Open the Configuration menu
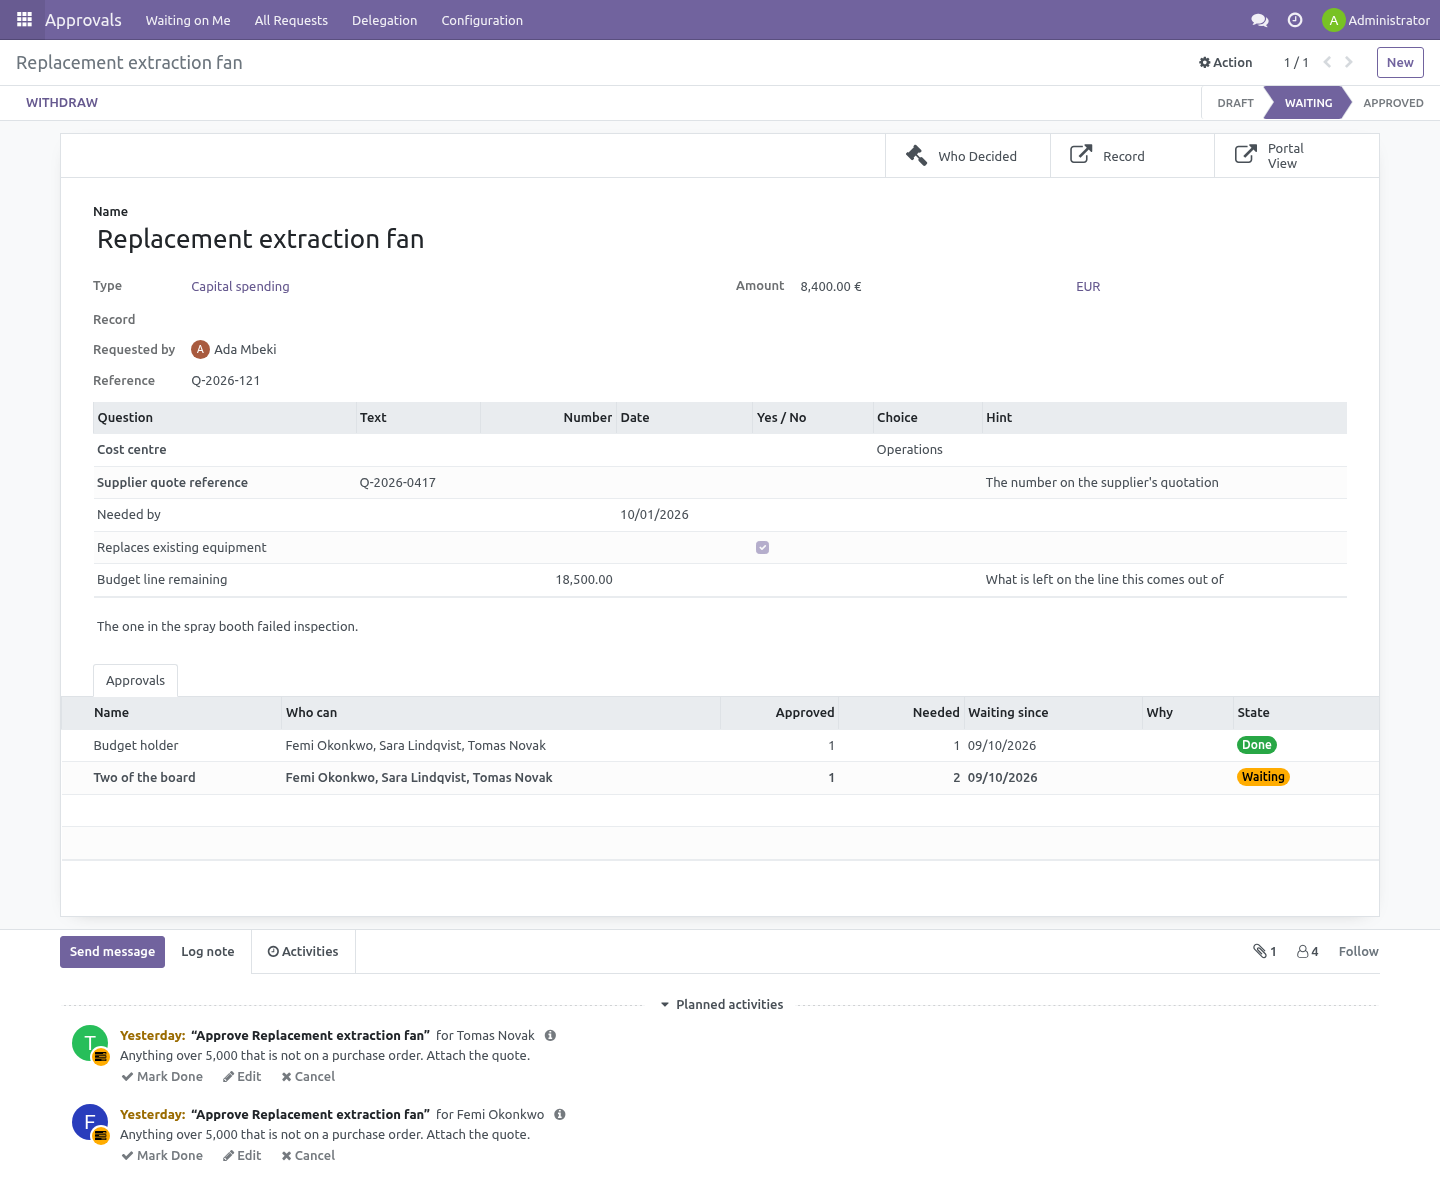Screen dimensions: 1440x1180 482,20
